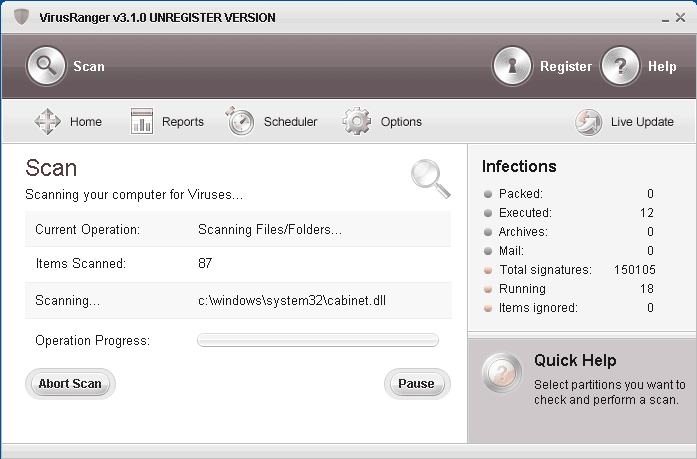Image resolution: width=697 pixels, height=459 pixels.
Task: Click the Home arrows icon
Action: point(48,122)
